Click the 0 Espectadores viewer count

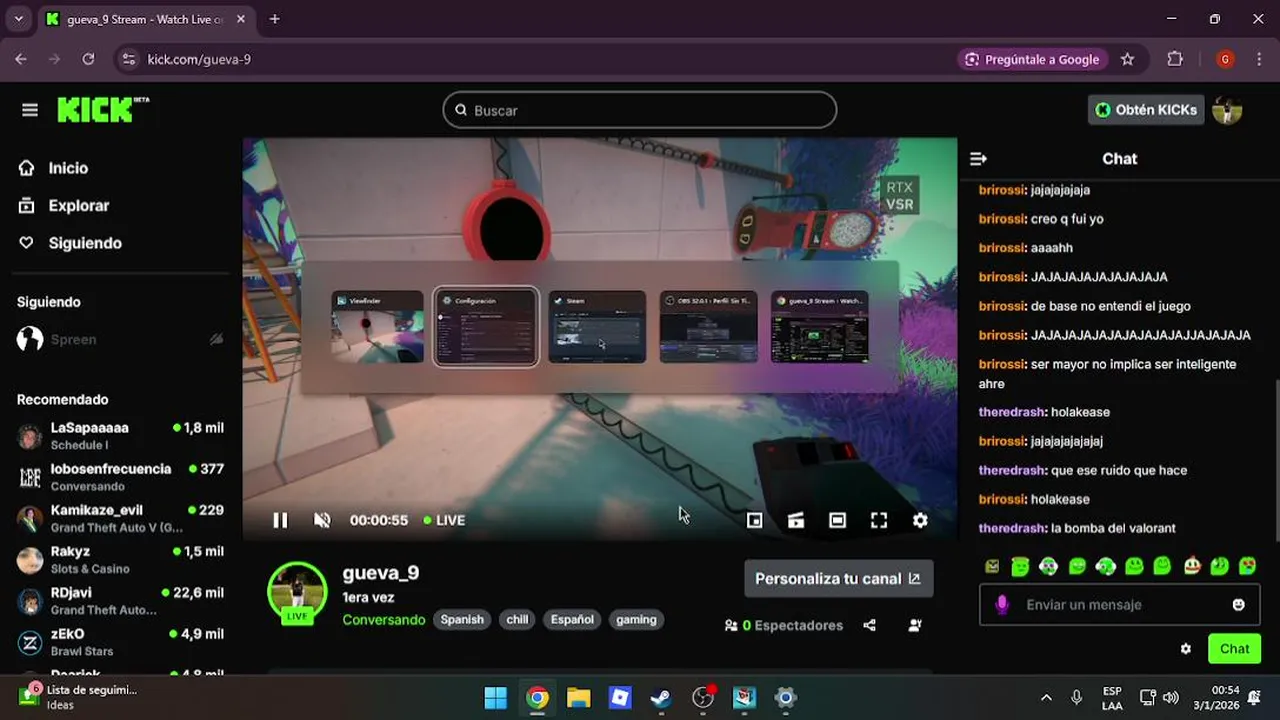(x=784, y=625)
